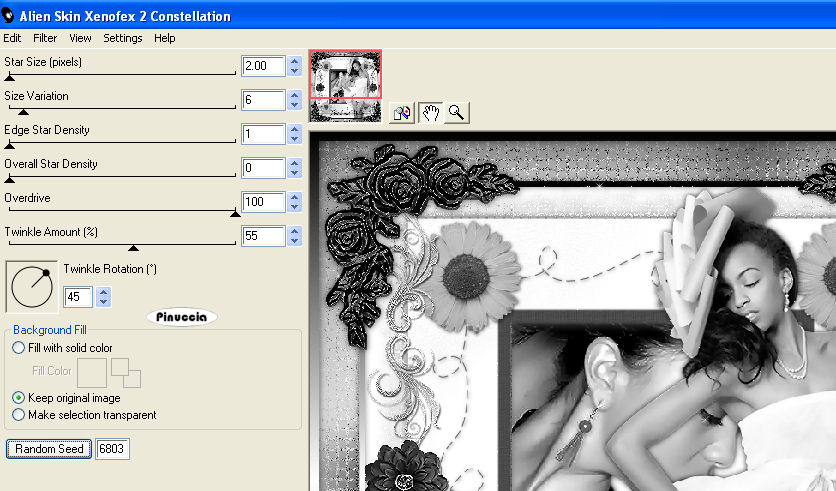Decrease Overall Star Density with down arrow
This screenshot has height=491, width=836.
(x=294, y=173)
